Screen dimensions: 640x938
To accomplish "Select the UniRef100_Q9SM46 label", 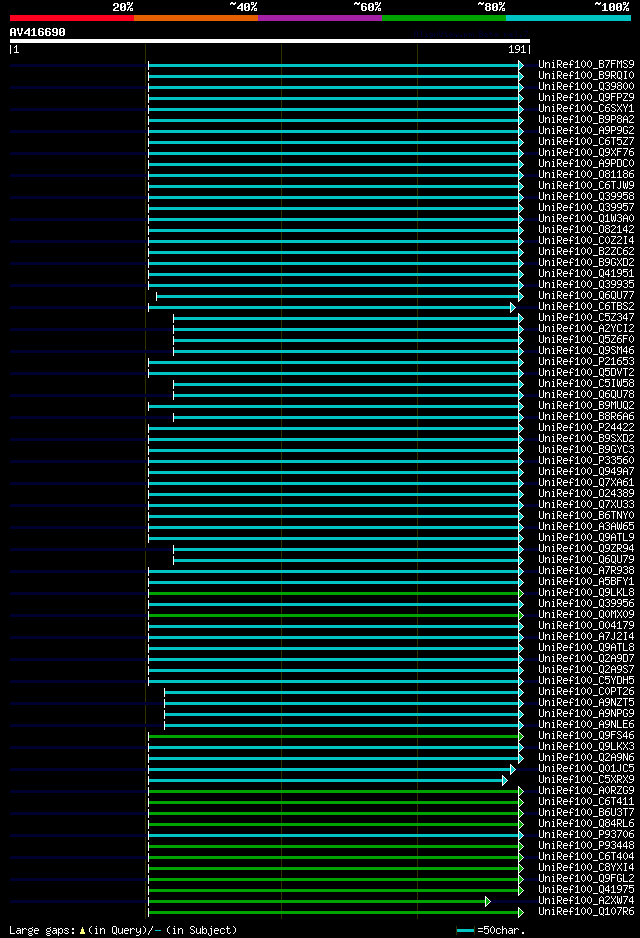I will pyautogui.click(x=586, y=351).
